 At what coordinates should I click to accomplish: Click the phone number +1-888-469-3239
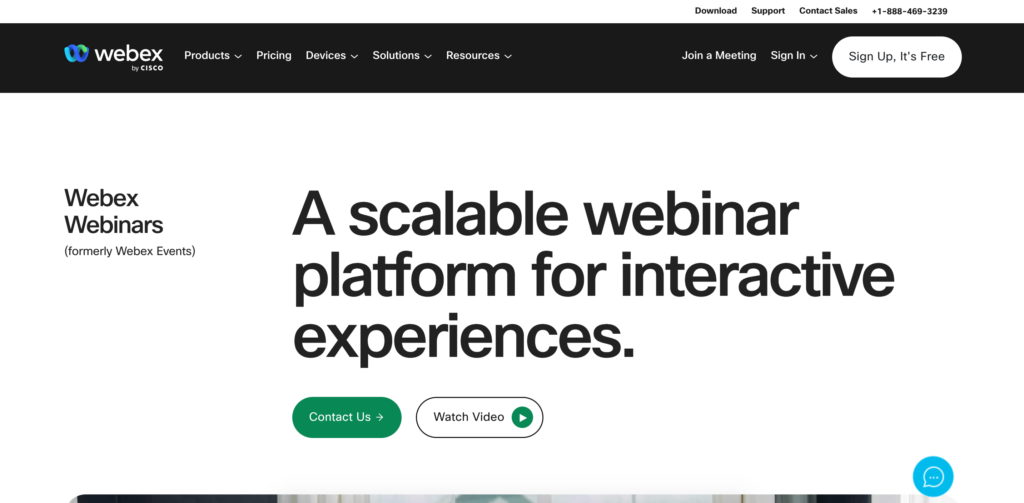(909, 11)
